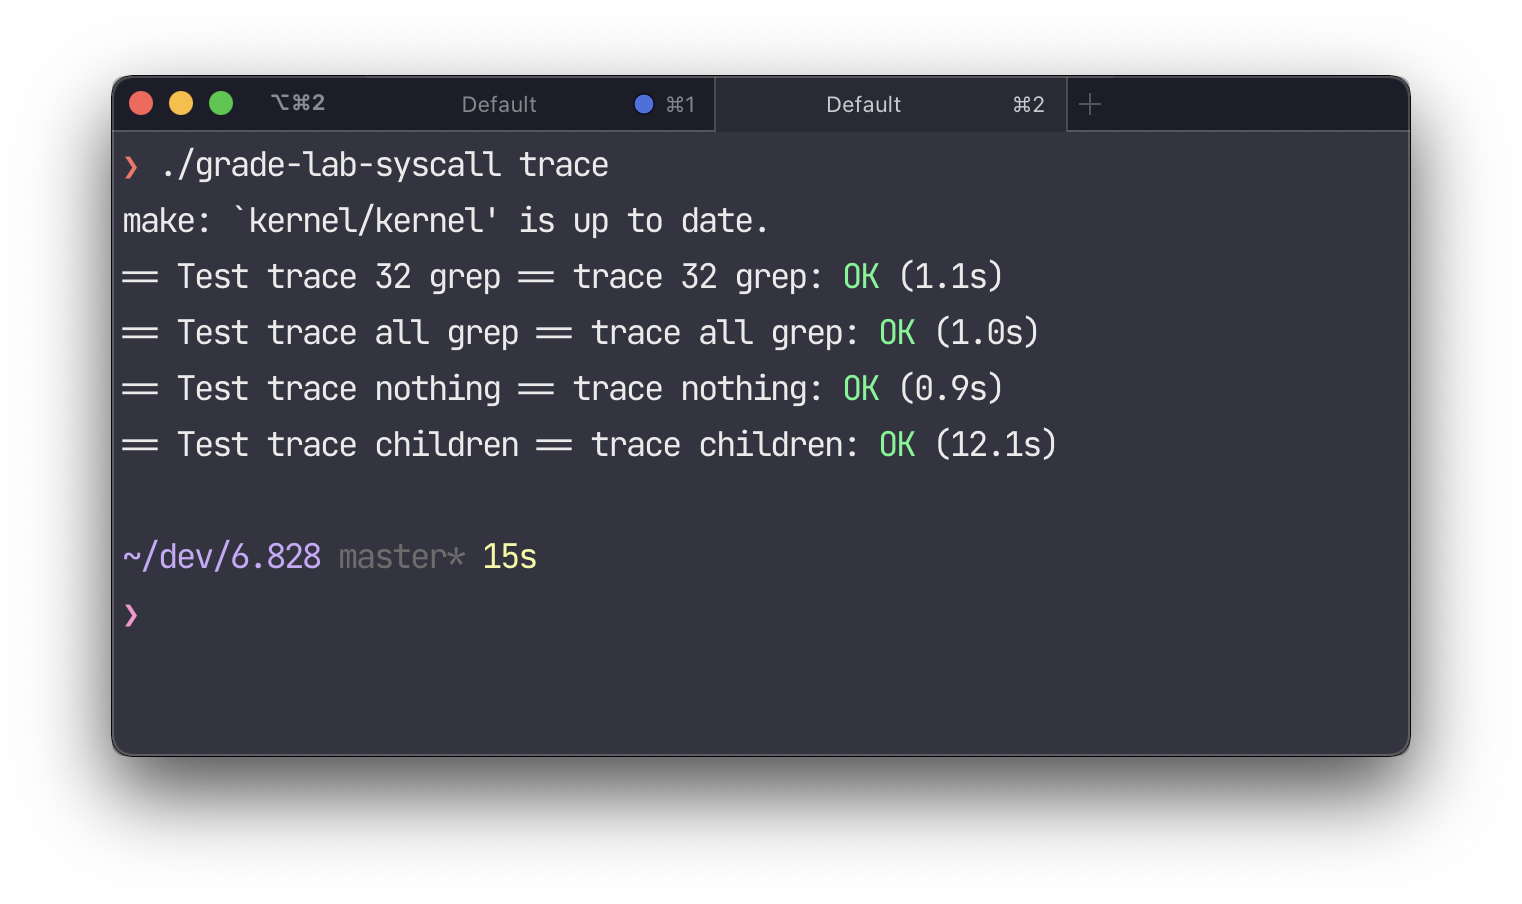
Task: Click the green OK for trace children
Action: click(897, 445)
